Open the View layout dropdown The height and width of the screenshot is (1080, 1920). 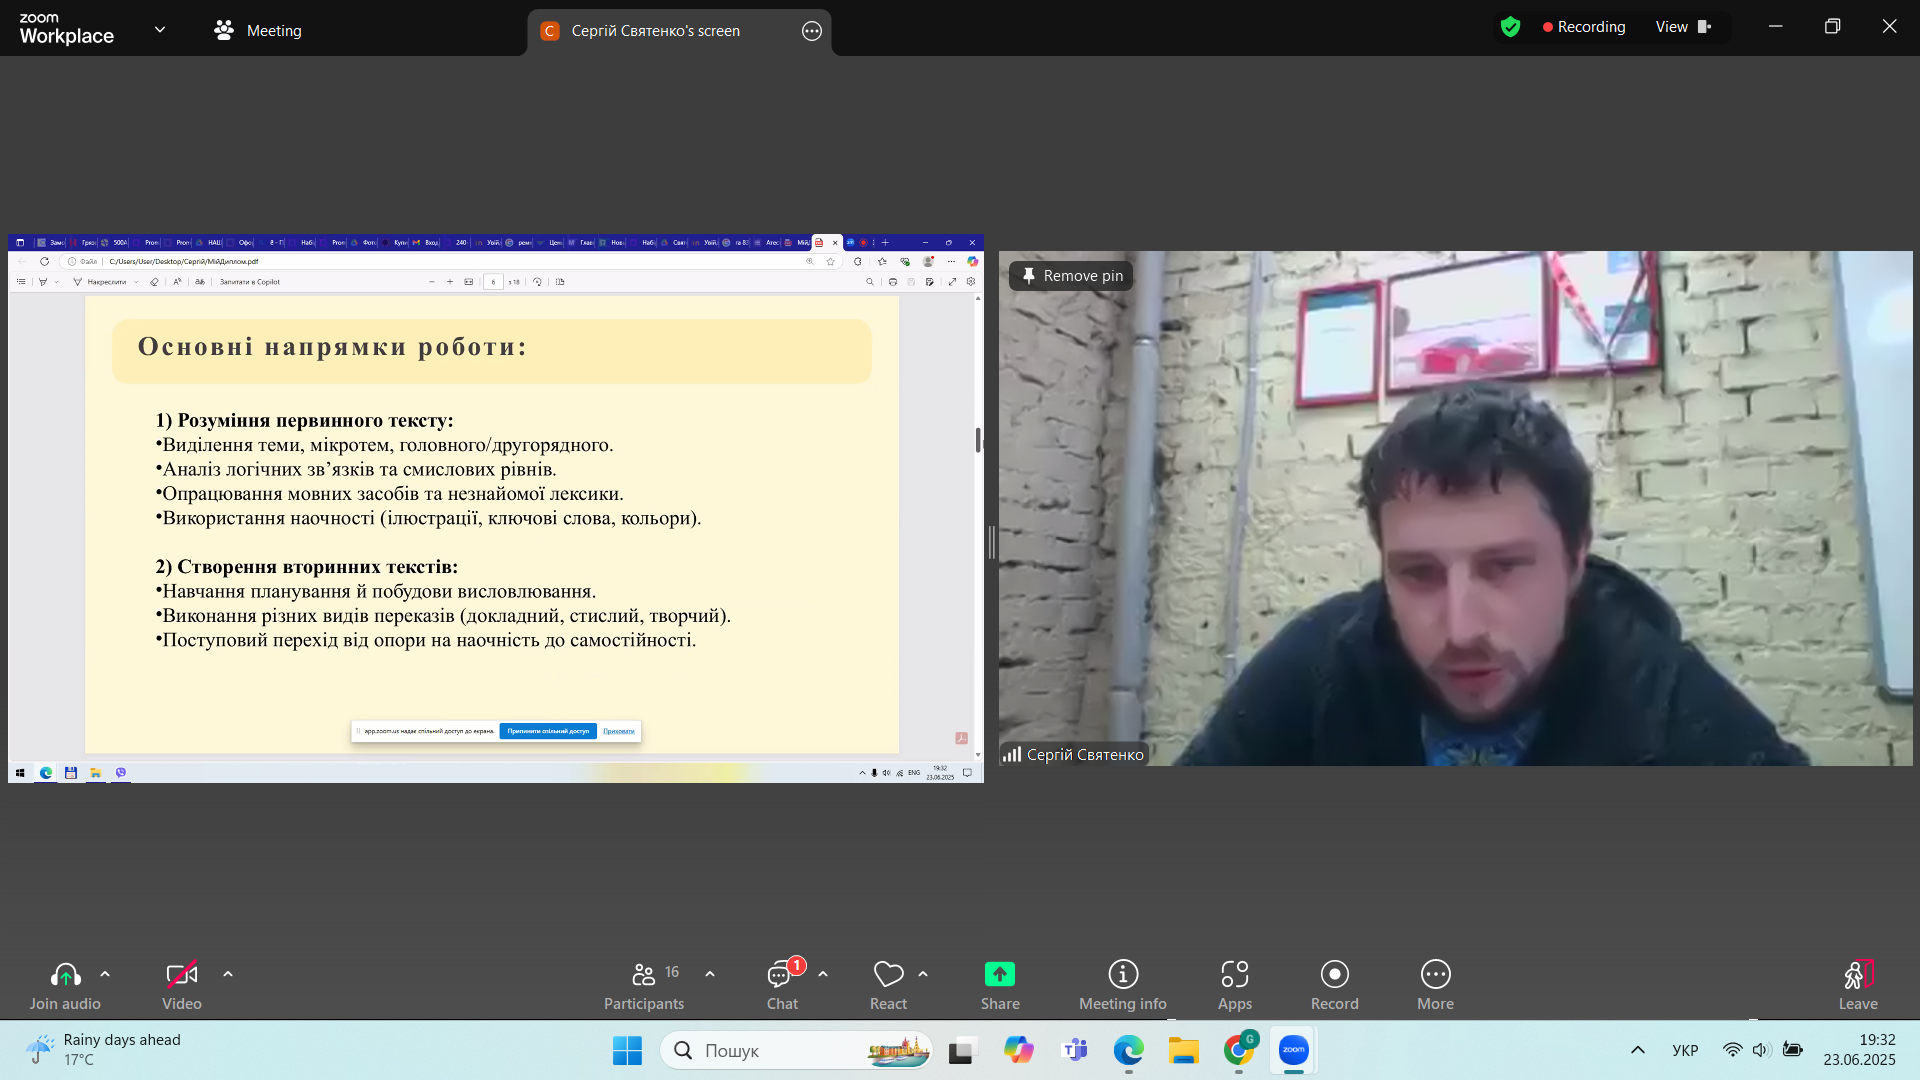[1684, 27]
